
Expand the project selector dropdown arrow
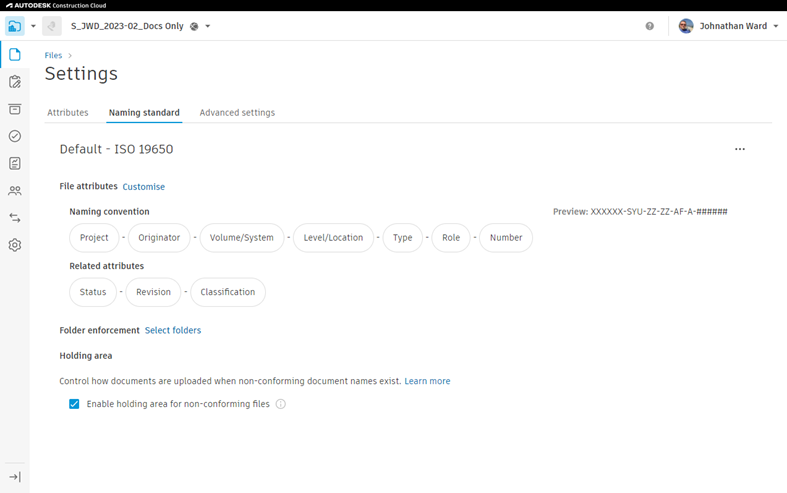(208, 26)
